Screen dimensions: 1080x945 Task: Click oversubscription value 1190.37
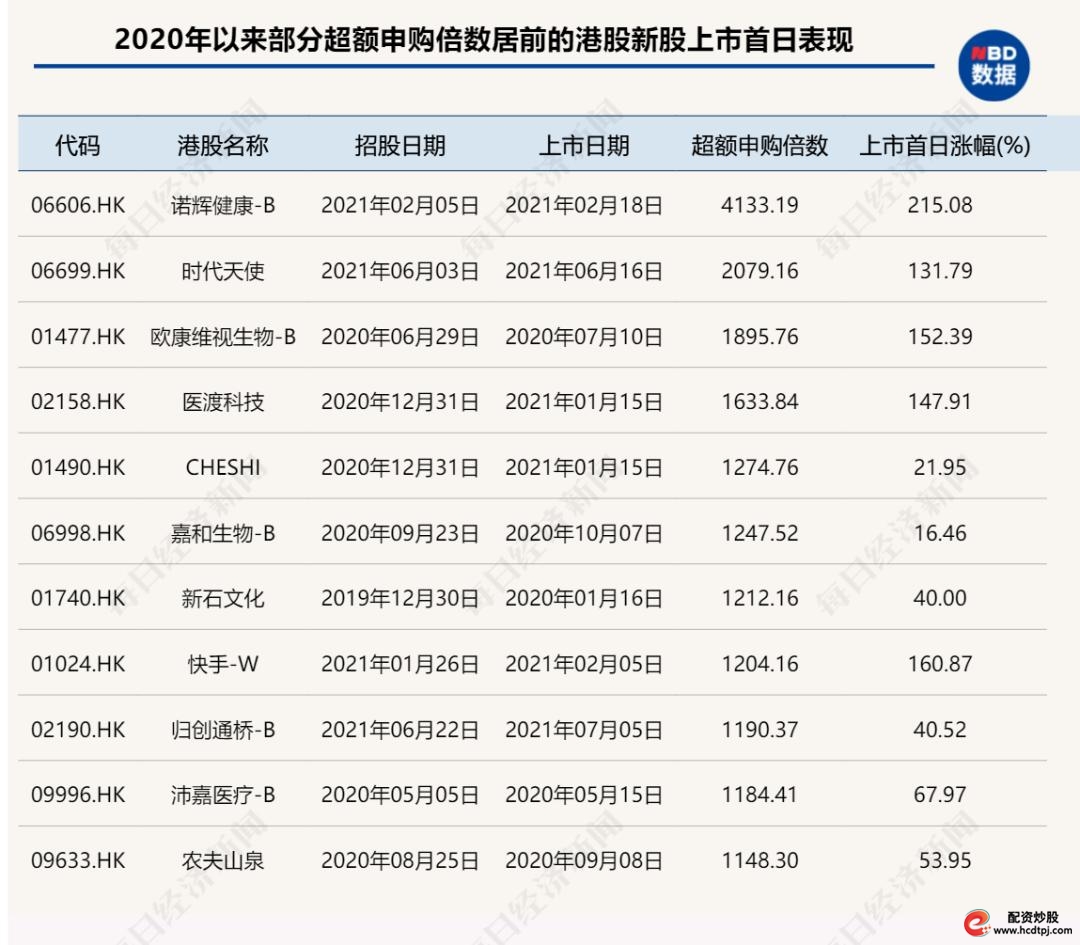760,729
